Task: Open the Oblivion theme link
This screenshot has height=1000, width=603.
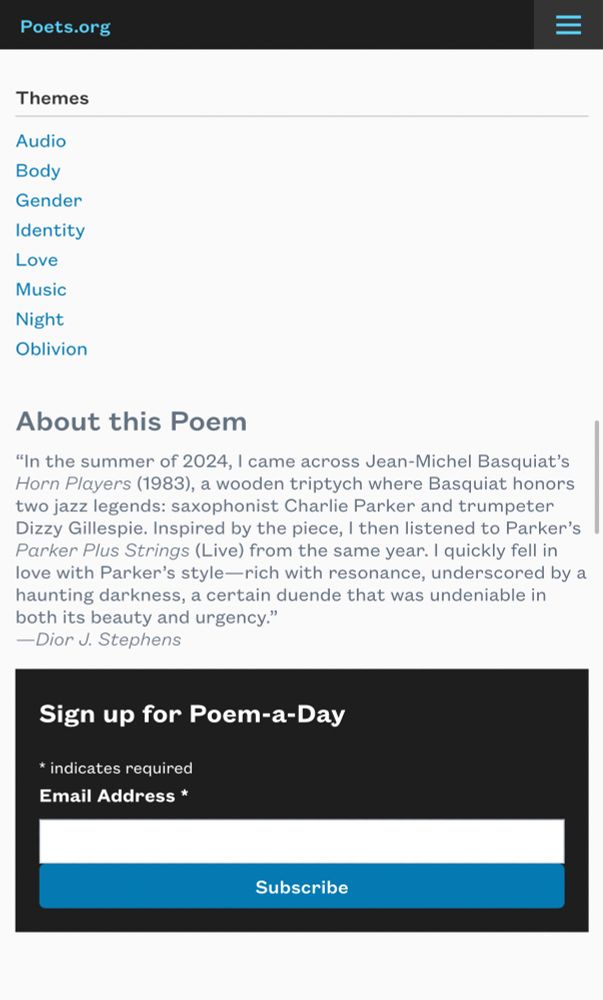Action: [52, 349]
